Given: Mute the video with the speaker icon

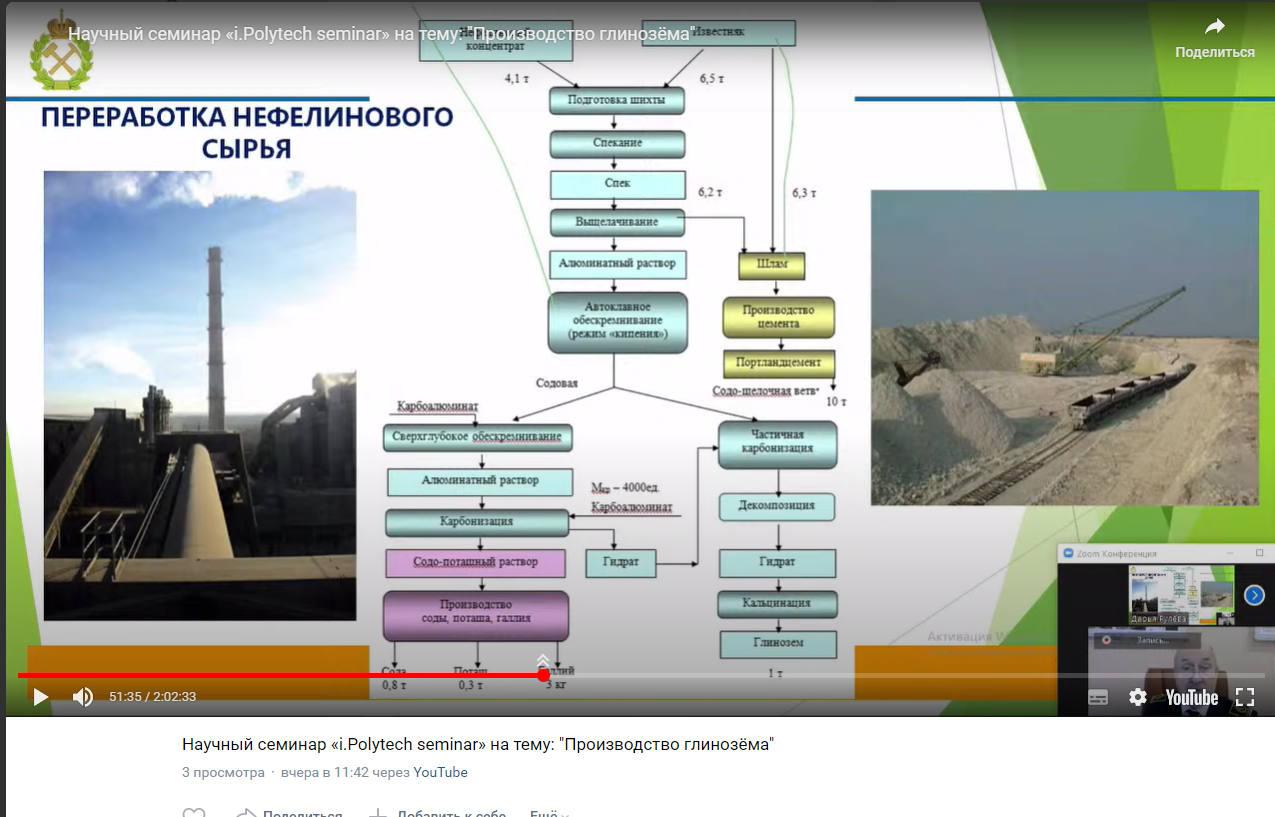Looking at the screenshot, I should [x=83, y=697].
